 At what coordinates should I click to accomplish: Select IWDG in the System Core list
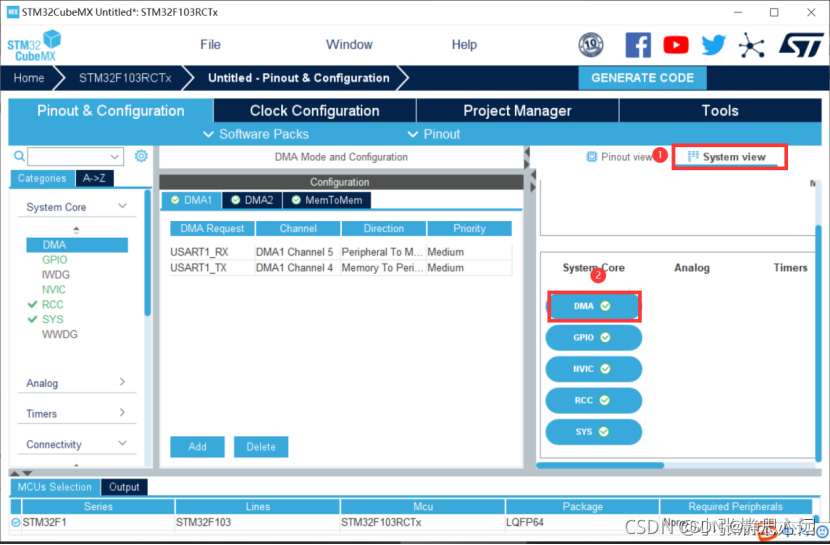coord(56,275)
